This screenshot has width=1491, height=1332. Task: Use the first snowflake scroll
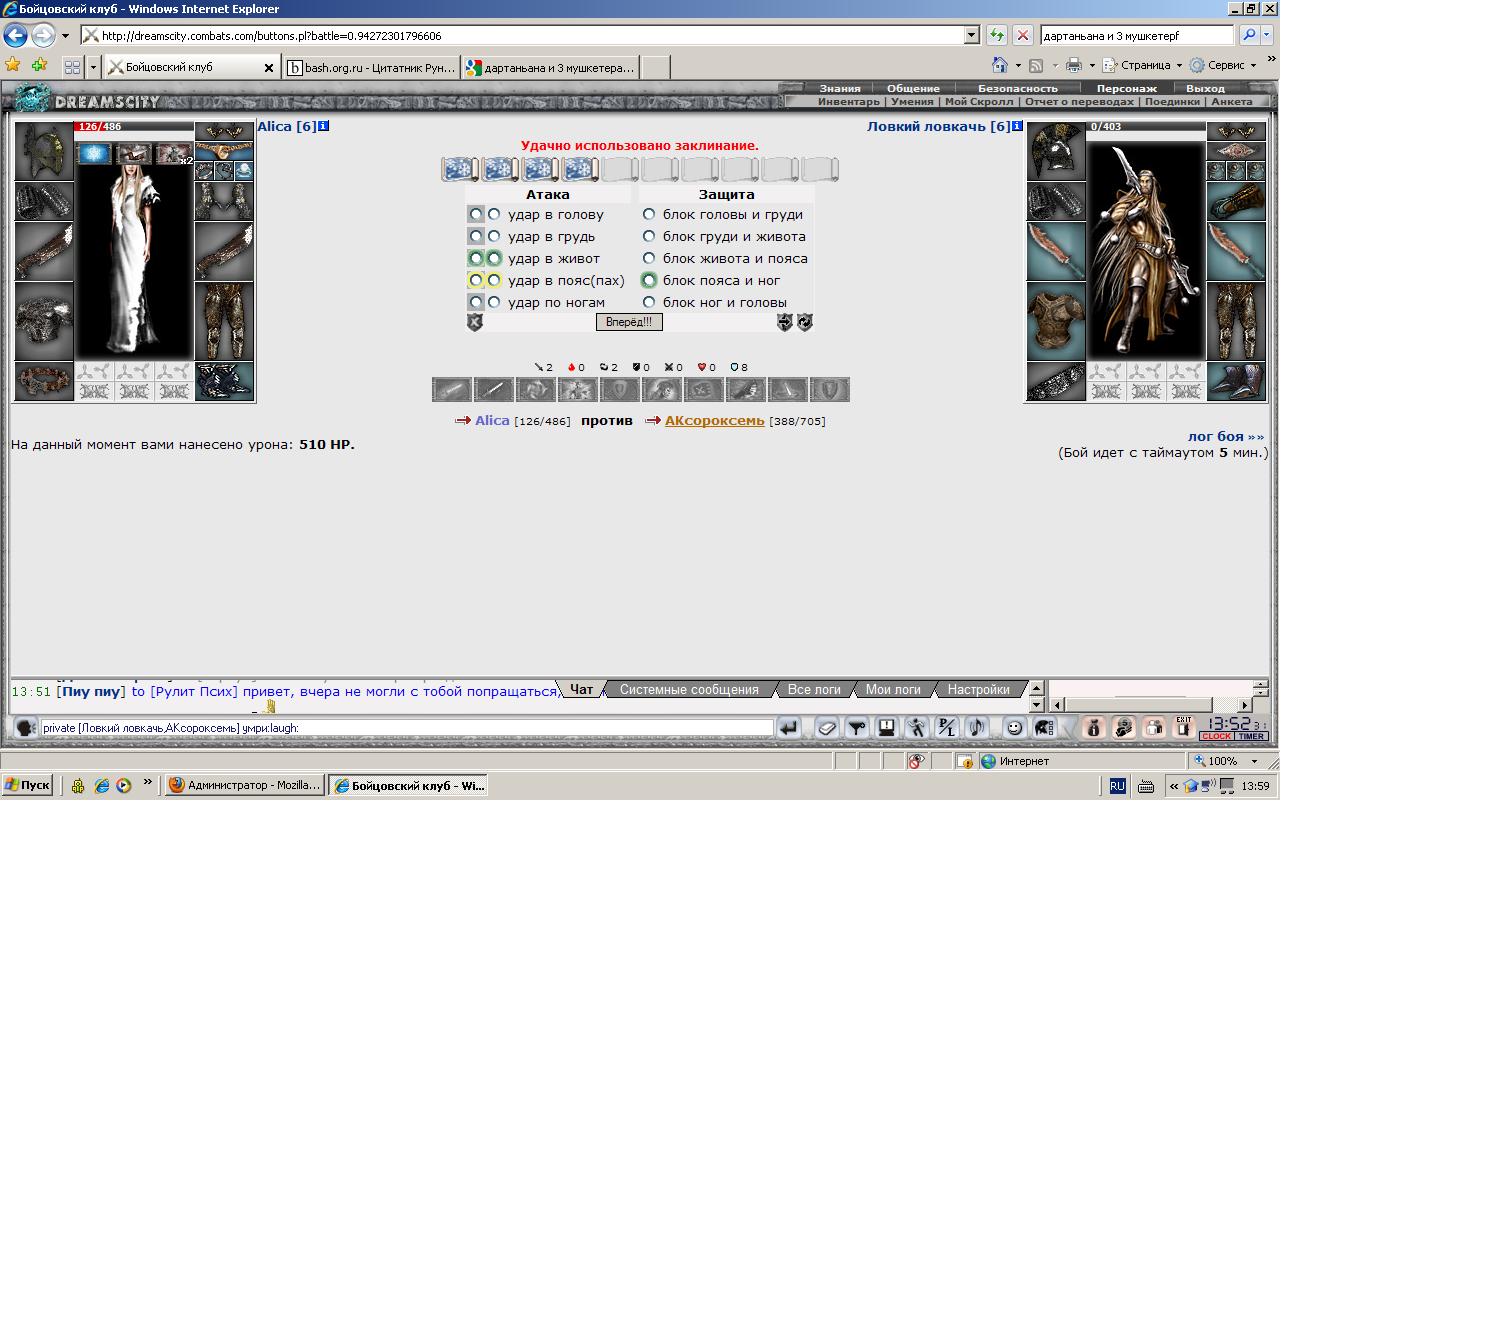coord(460,169)
